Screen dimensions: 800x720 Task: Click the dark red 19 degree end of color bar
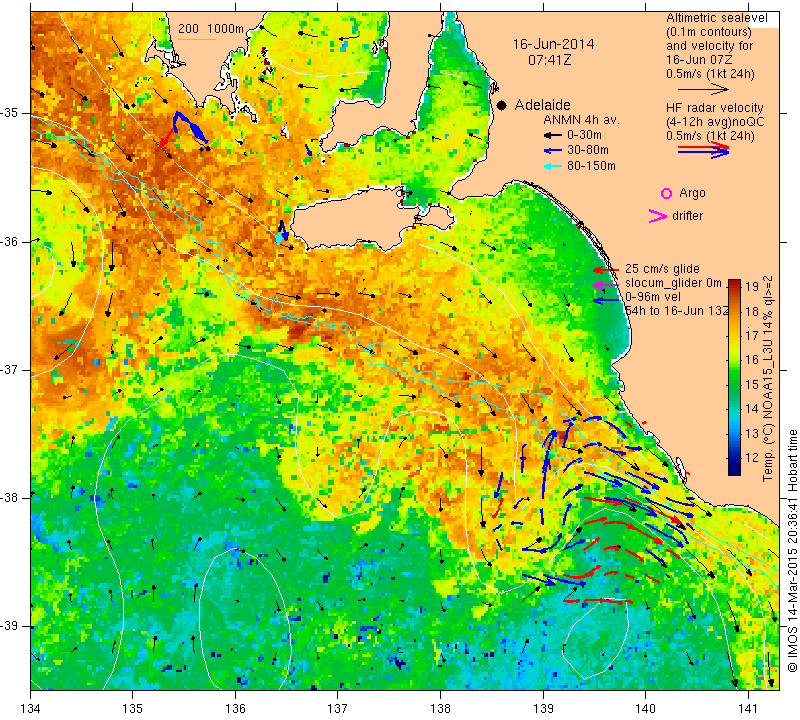coord(734,283)
